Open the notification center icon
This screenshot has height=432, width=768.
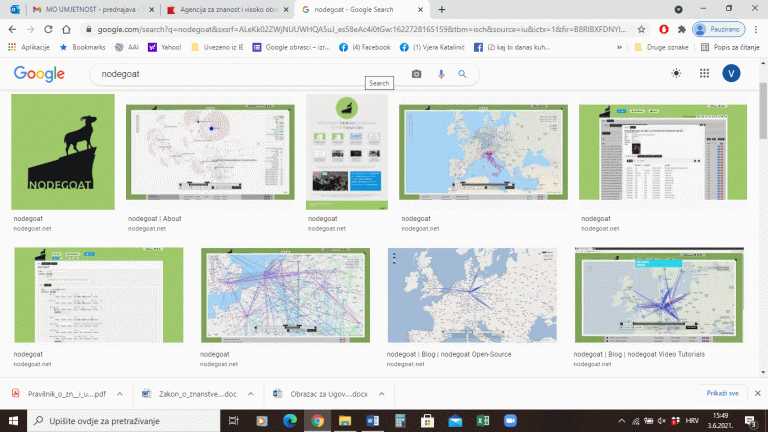click(751, 421)
